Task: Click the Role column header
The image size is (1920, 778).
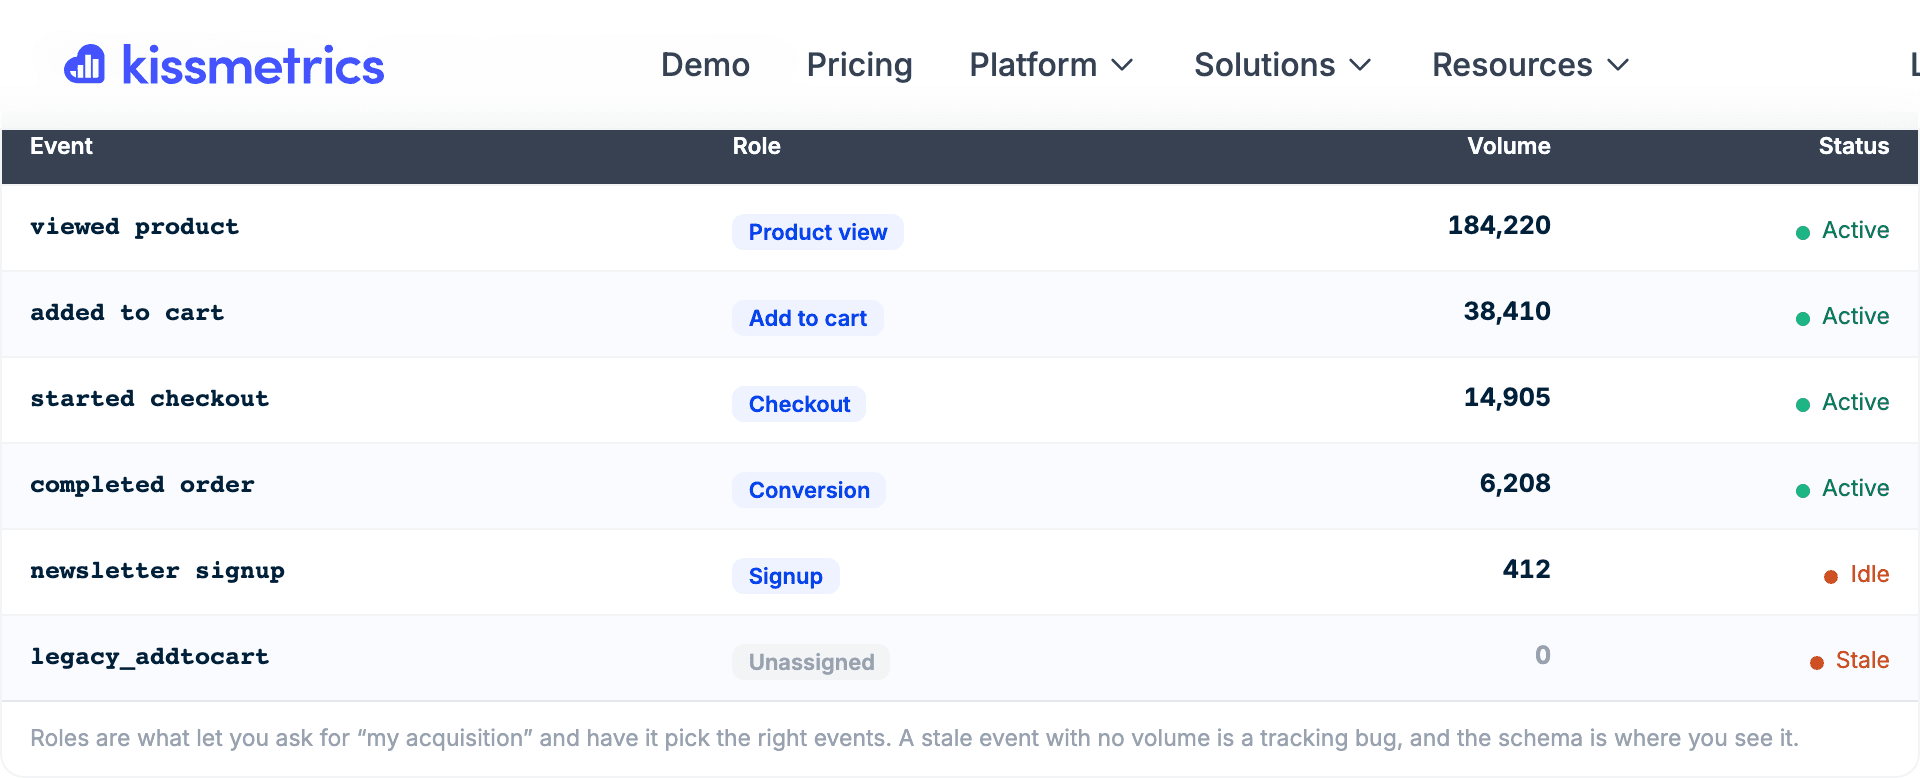Action: (756, 146)
